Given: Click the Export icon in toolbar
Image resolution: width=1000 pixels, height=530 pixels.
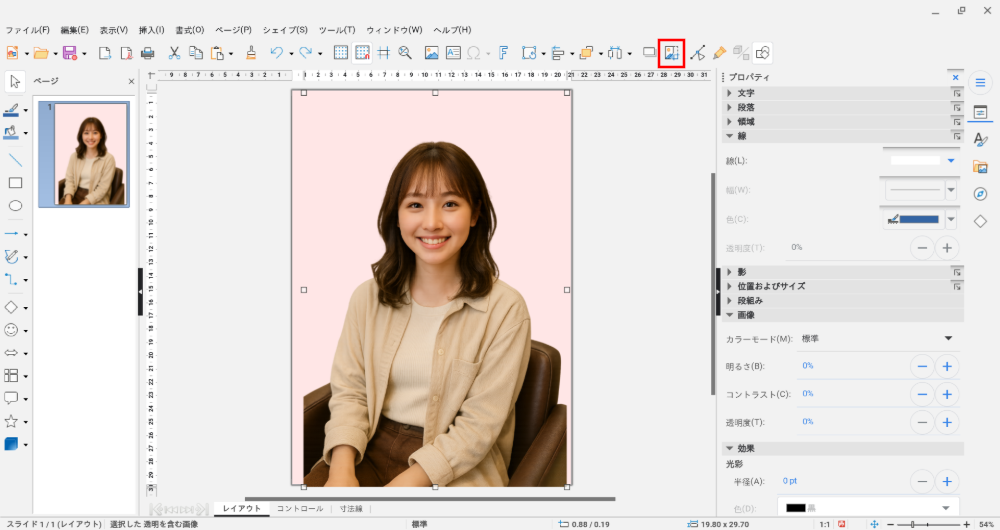Looking at the screenshot, I should (105, 53).
